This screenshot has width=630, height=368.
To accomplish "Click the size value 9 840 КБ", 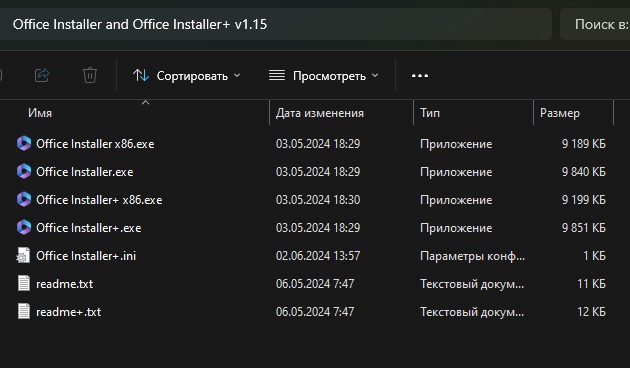I will [x=583, y=172].
